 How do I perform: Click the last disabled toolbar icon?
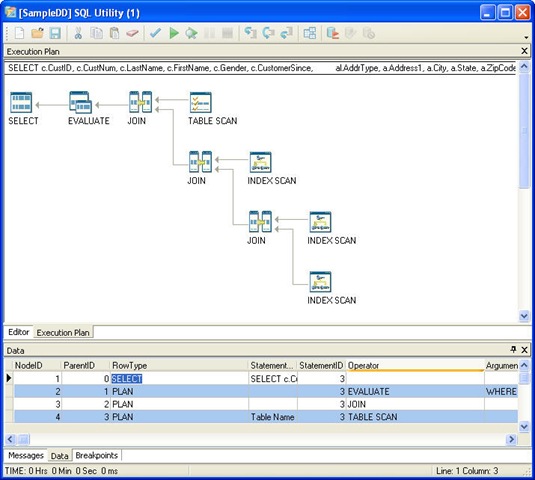[x=369, y=33]
